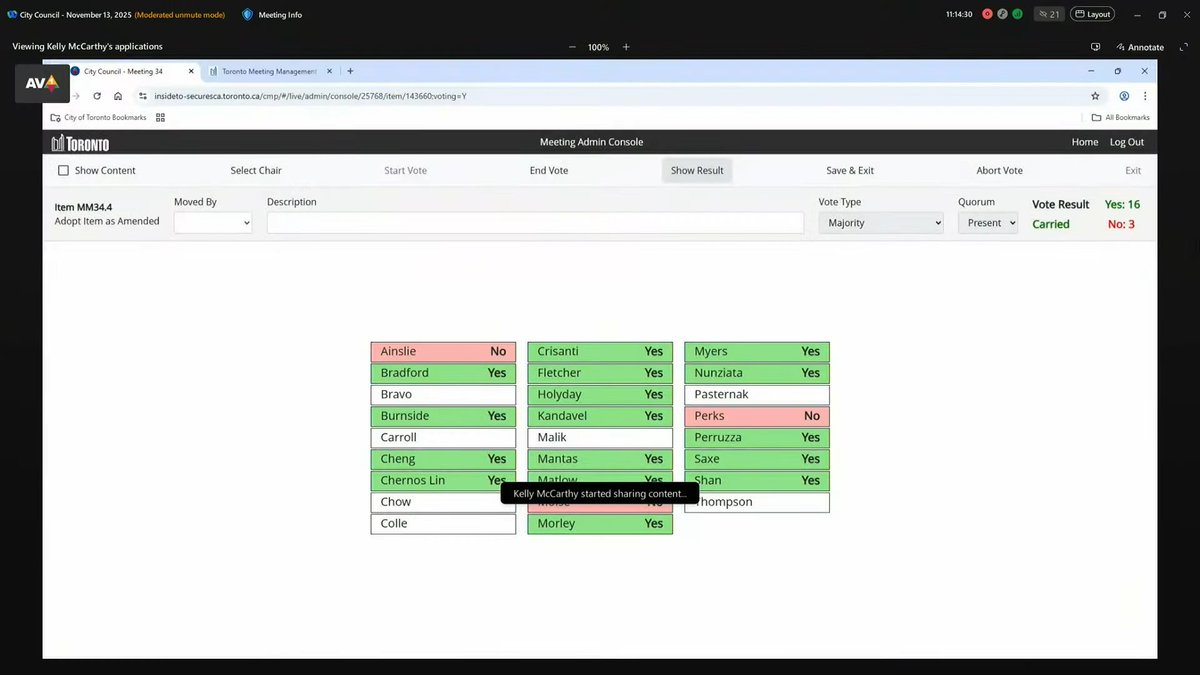Viewport: 1200px width, 675px height.
Task: Click the blank Pasternak vote cell
Action: point(757,394)
